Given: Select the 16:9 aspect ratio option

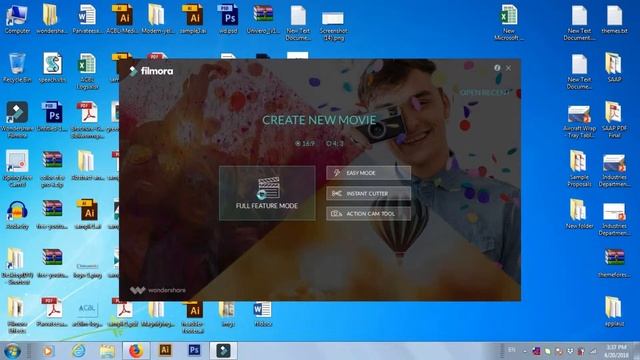Looking at the screenshot, I should tap(305, 144).
